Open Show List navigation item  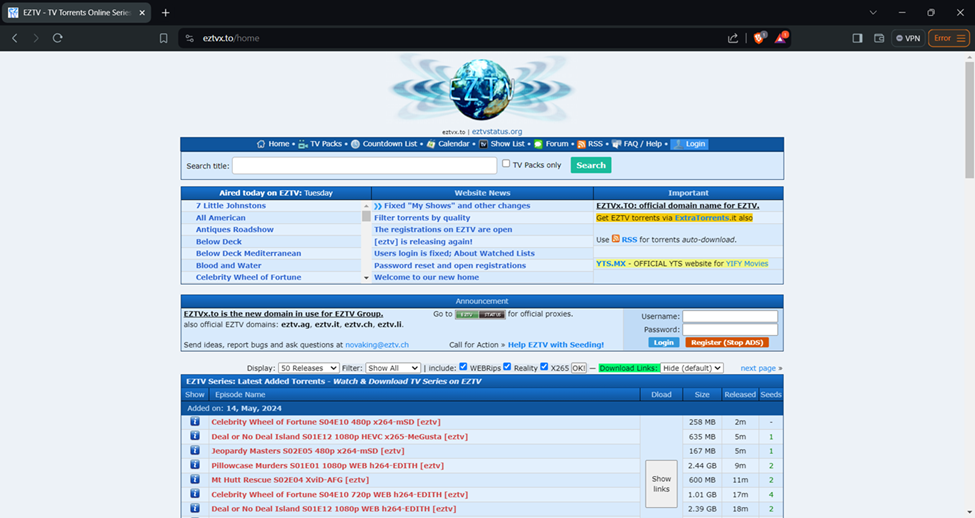point(507,144)
